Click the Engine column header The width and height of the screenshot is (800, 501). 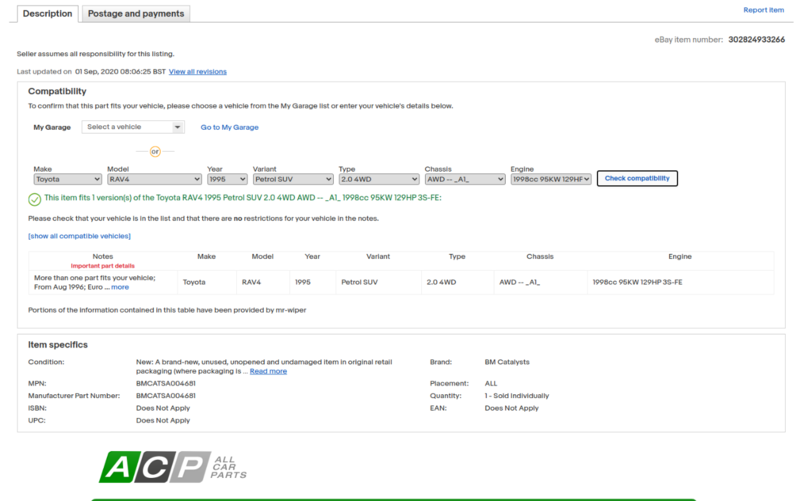click(x=680, y=257)
